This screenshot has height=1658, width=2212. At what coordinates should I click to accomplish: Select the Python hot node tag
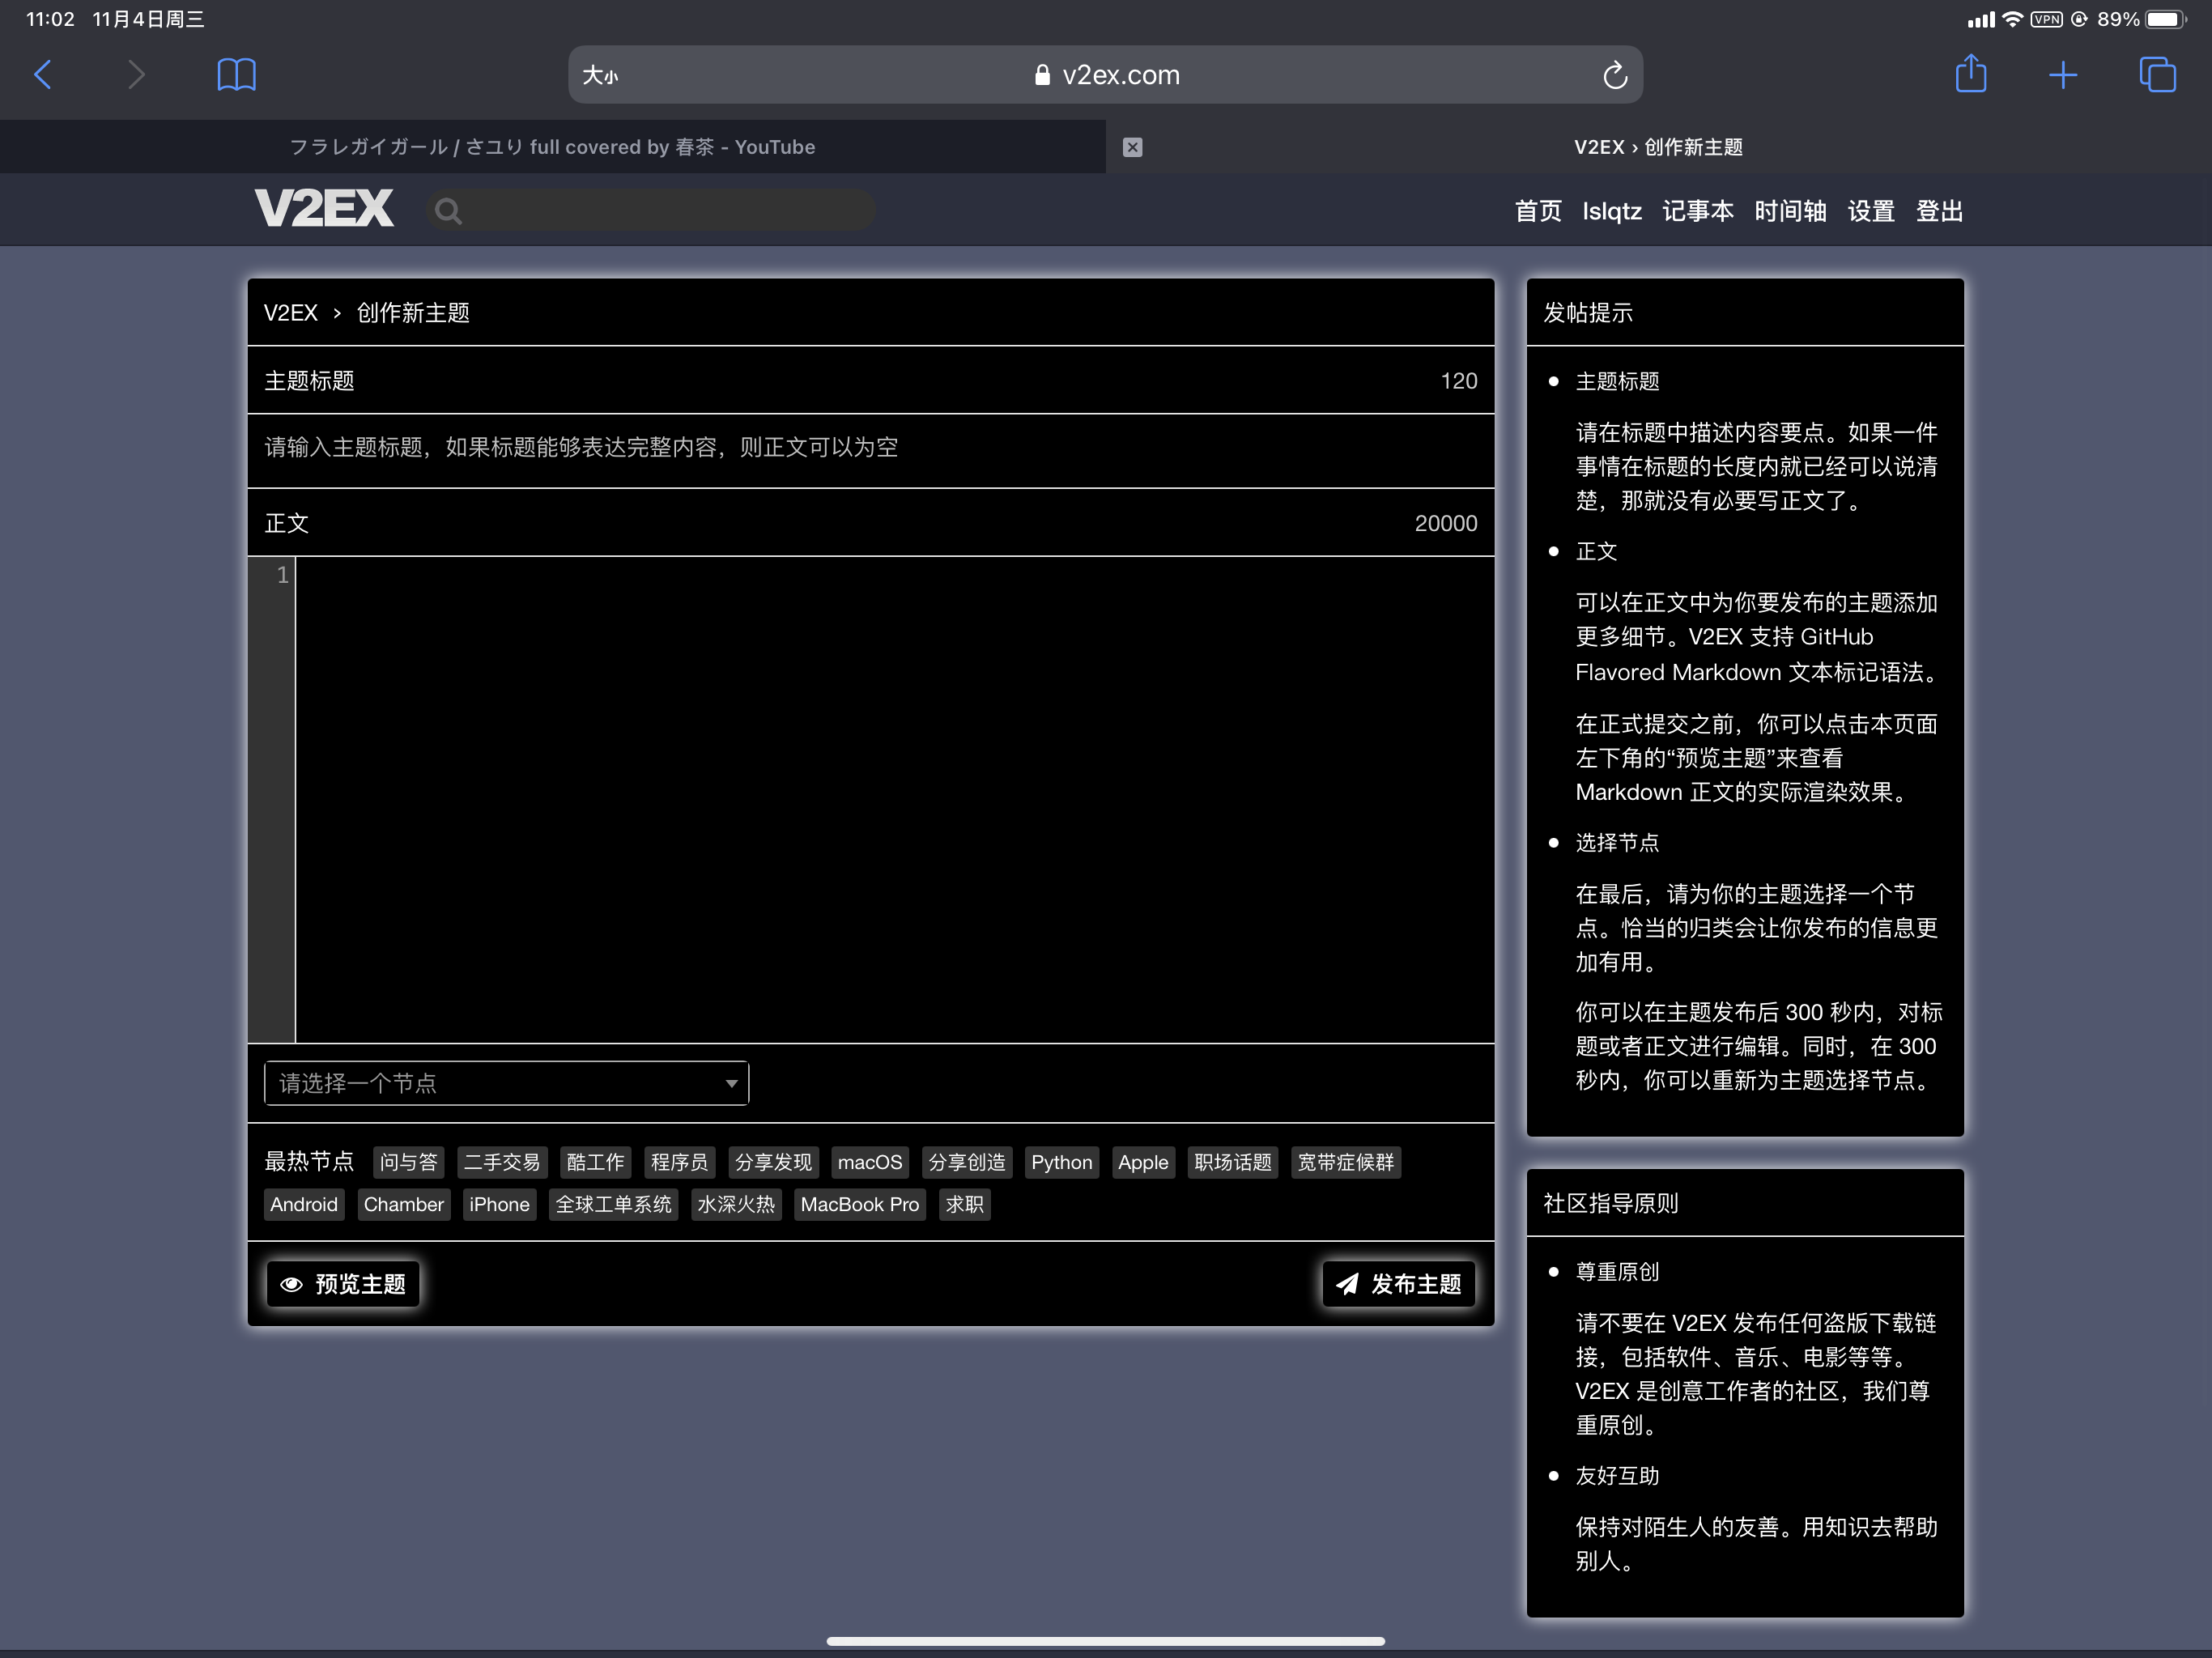1061,1162
